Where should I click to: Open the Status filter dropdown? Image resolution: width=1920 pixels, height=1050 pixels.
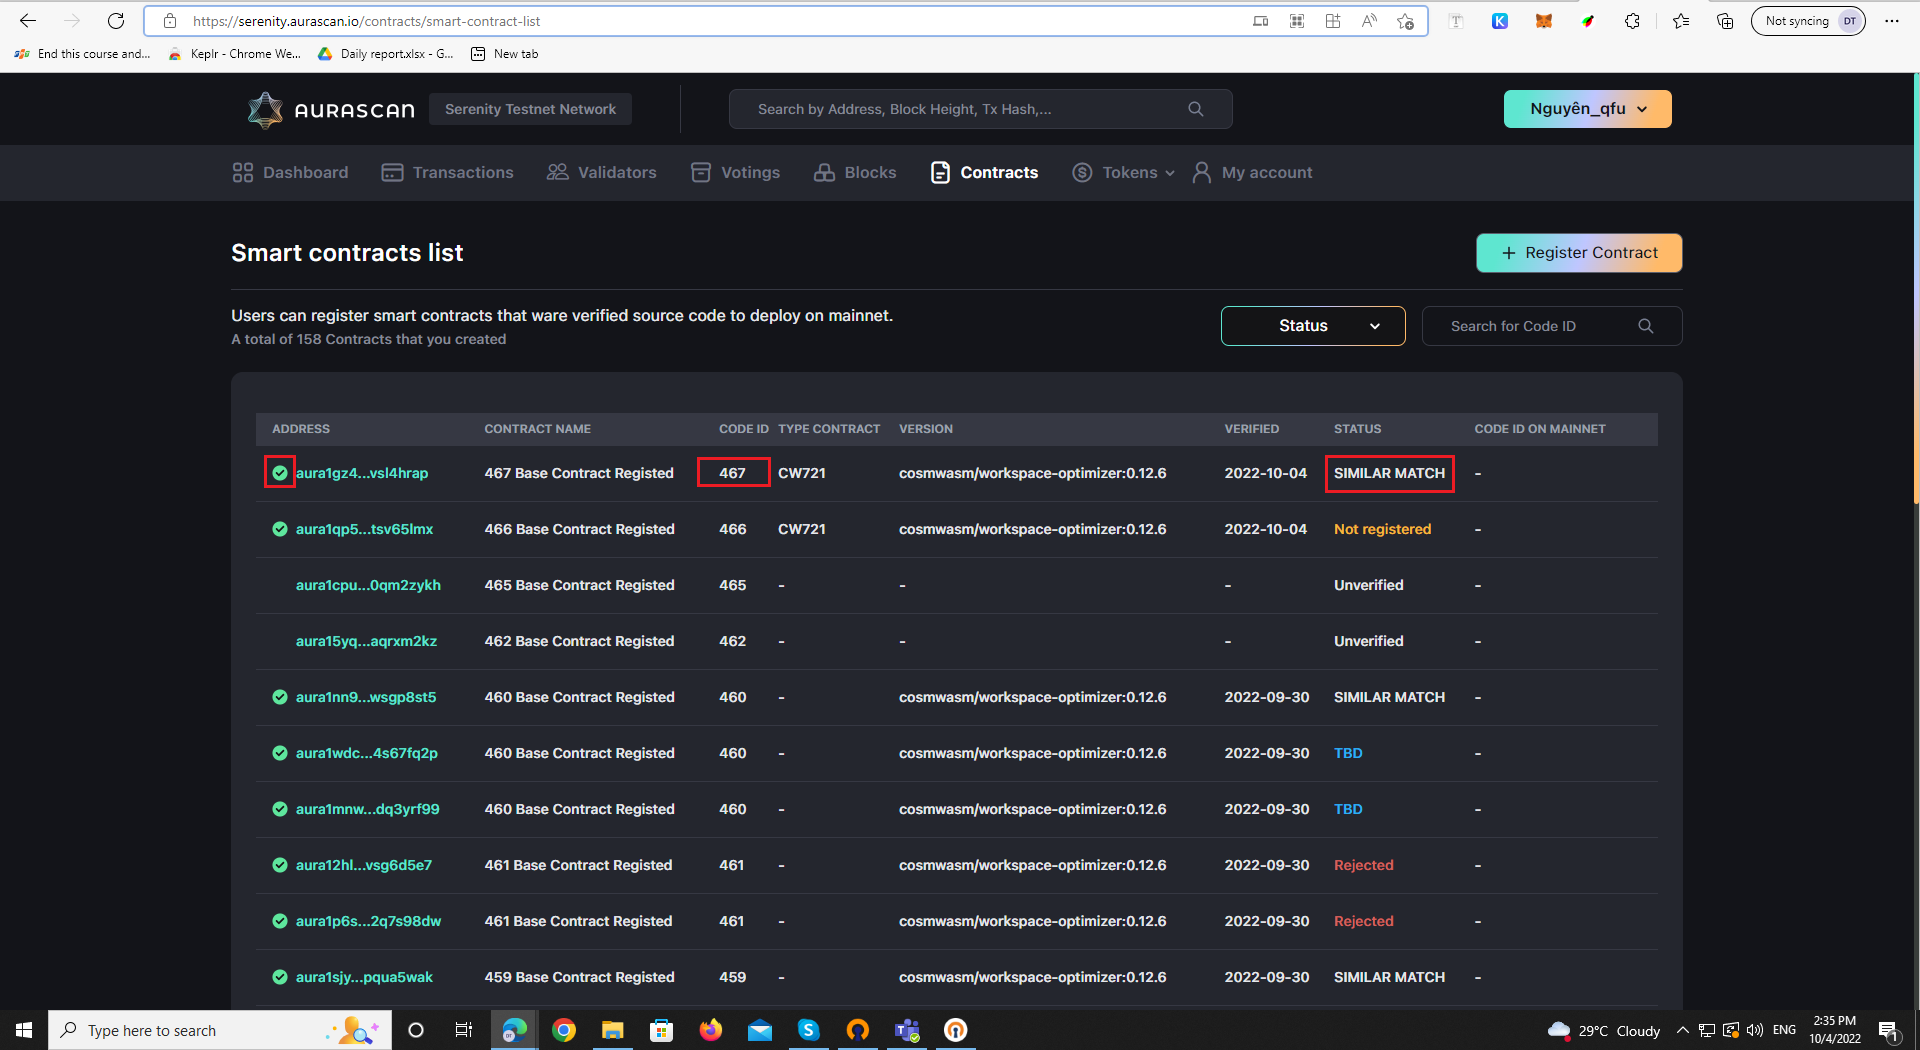coord(1312,325)
